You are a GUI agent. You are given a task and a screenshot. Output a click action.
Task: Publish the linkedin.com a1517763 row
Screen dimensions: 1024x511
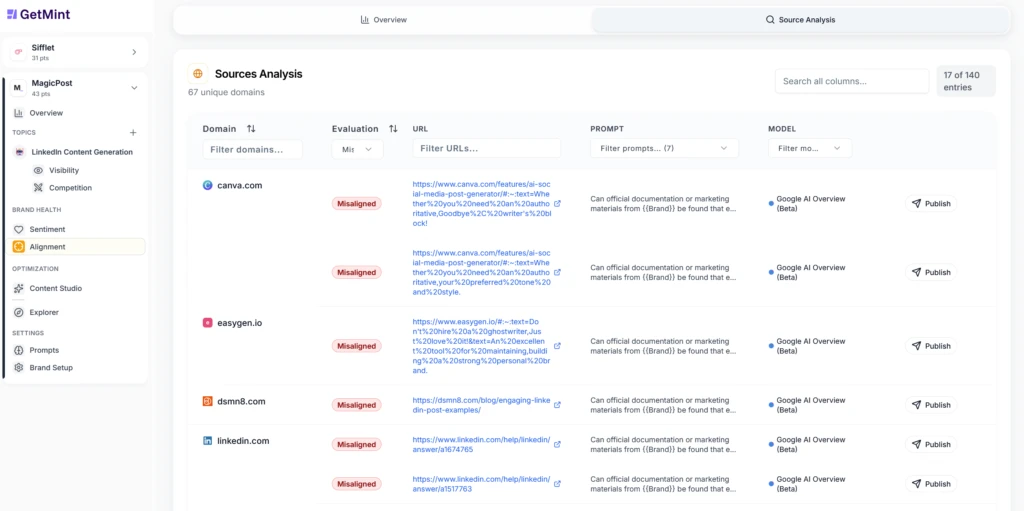(x=931, y=484)
